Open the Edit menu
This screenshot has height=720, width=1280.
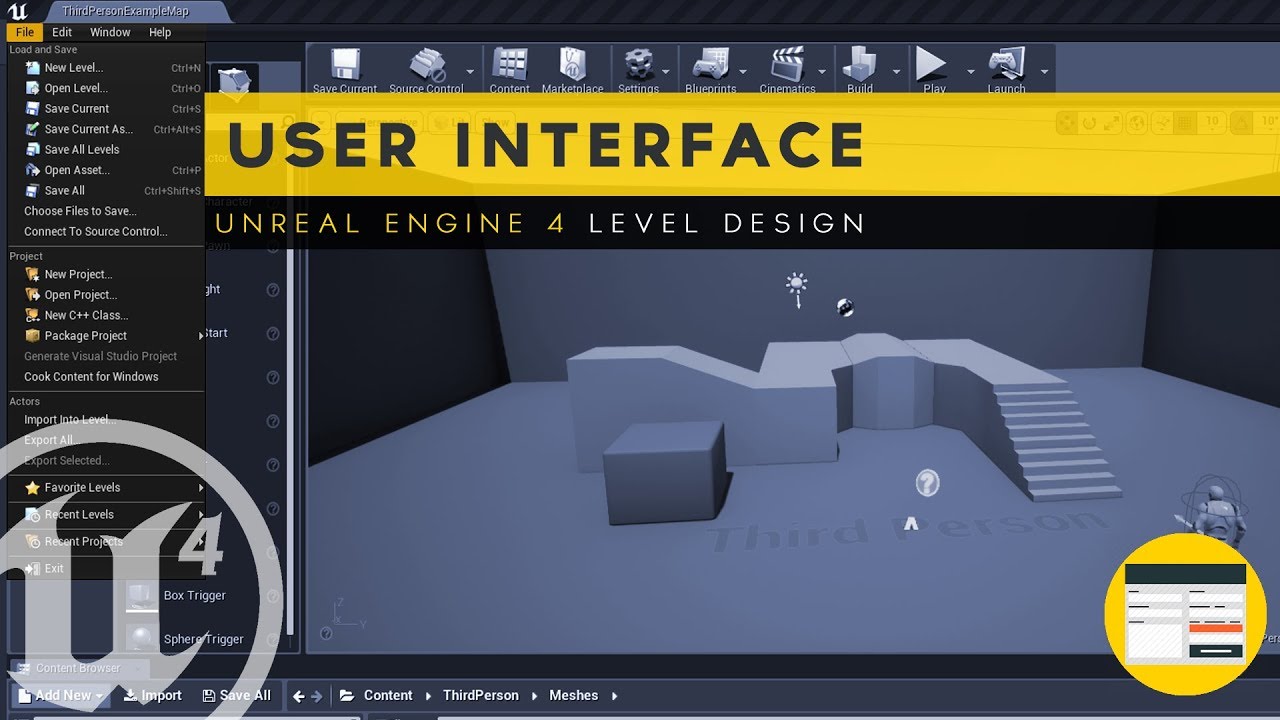[62, 32]
